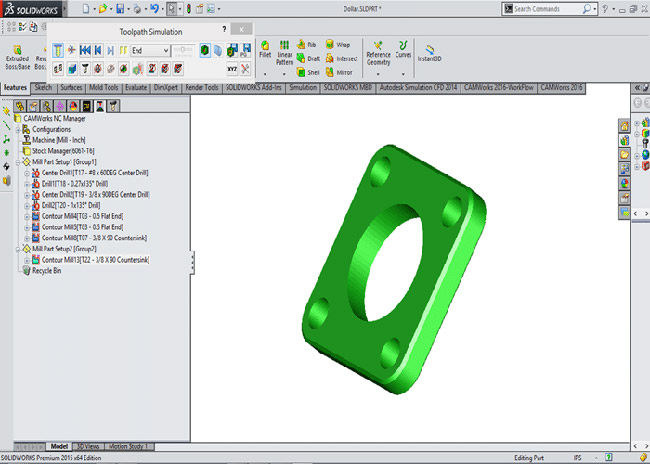The height and width of the screenshot is (464, 650).
Task: Toggle green stock display button
Action: [x=205, y=50]
